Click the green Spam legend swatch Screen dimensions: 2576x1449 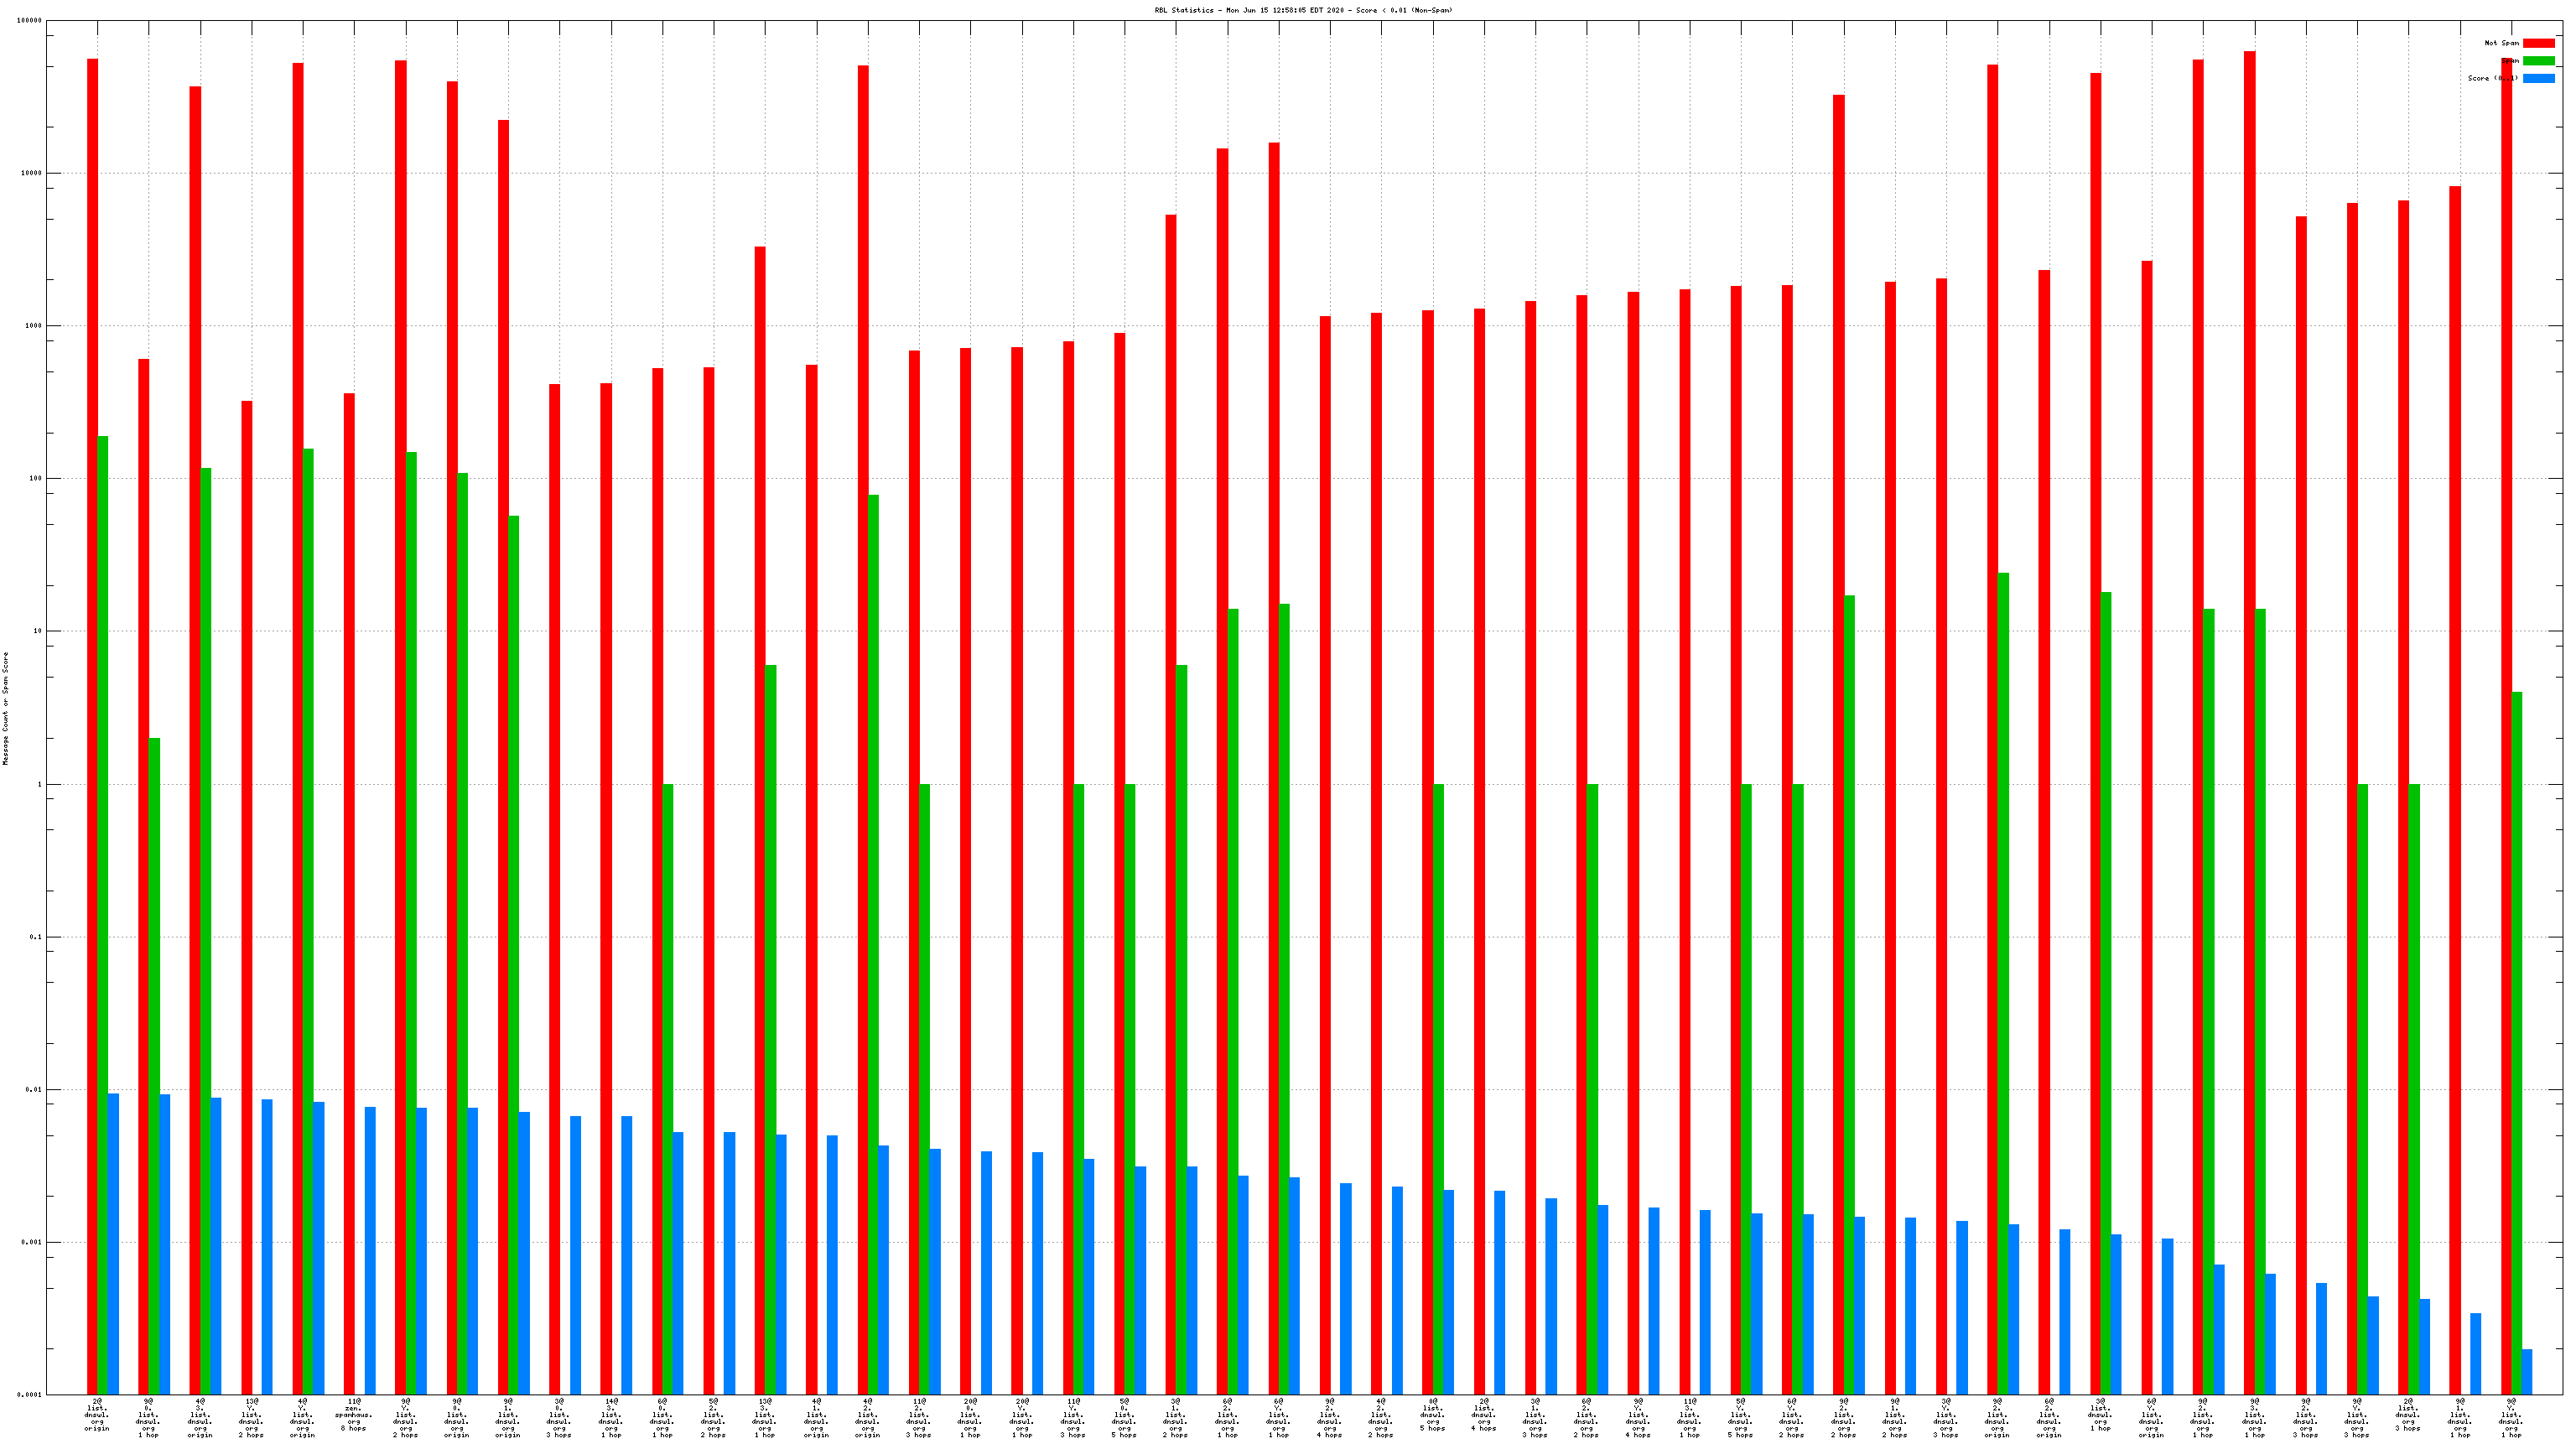(2538, 61)
